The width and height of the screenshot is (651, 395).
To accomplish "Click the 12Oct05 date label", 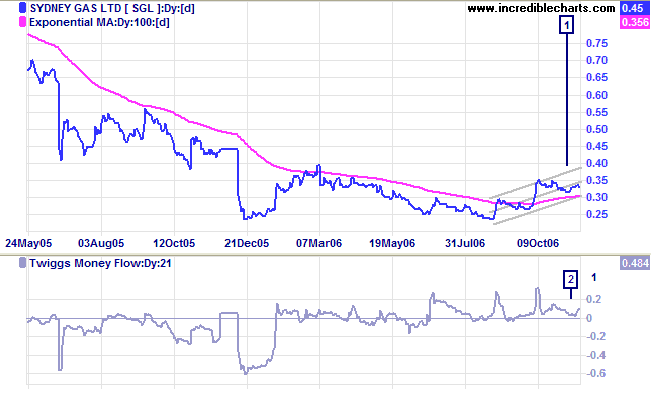I will (174, 243).
